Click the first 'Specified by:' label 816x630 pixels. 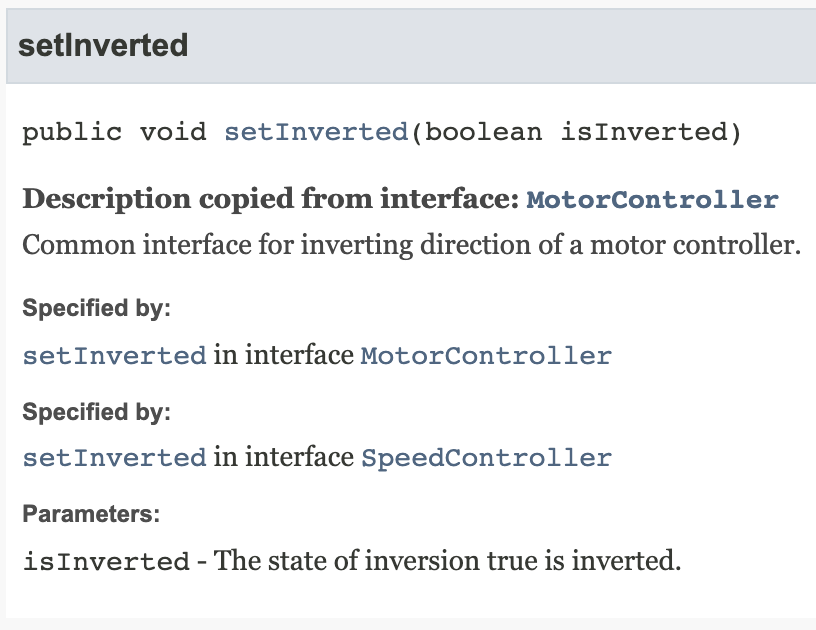click(96, 308)
